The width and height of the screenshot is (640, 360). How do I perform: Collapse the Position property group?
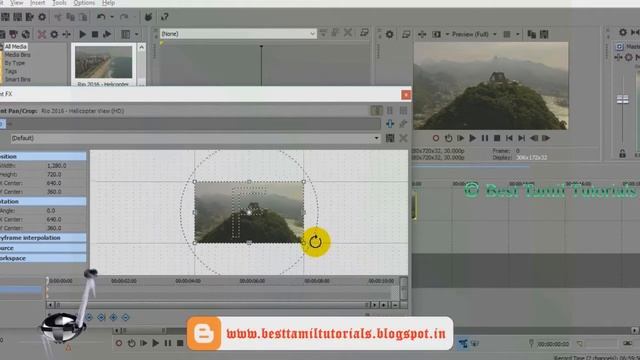point(43,156)
